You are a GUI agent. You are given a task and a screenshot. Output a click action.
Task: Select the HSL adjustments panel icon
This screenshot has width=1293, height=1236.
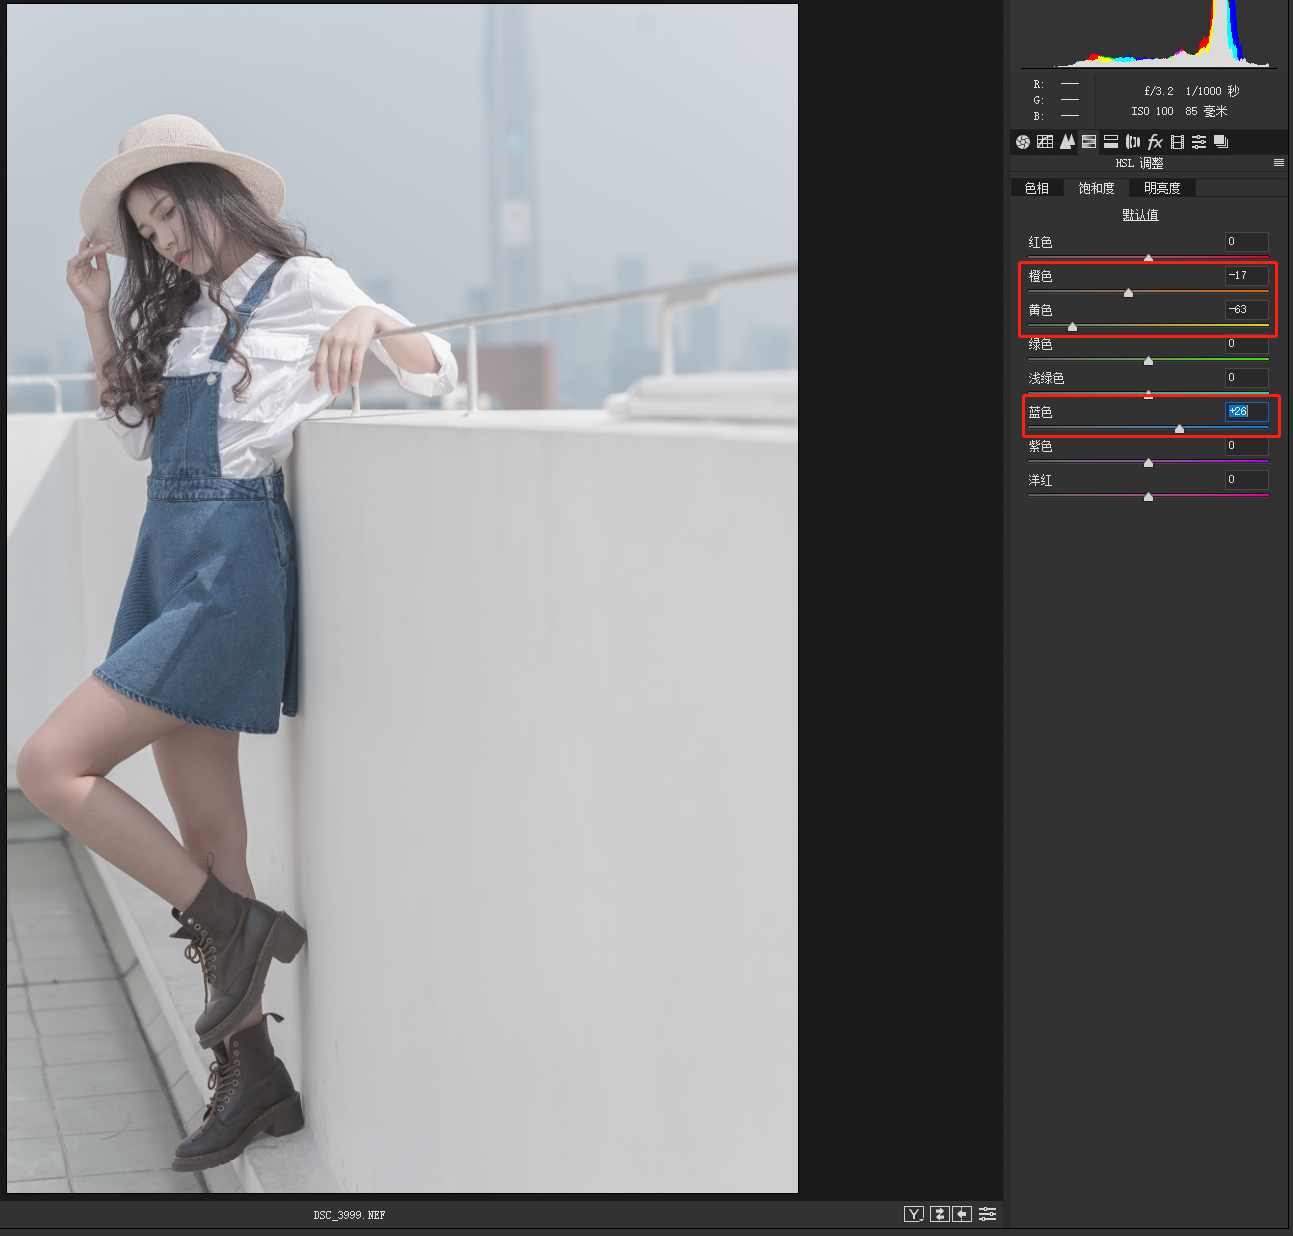point(1089,142)
